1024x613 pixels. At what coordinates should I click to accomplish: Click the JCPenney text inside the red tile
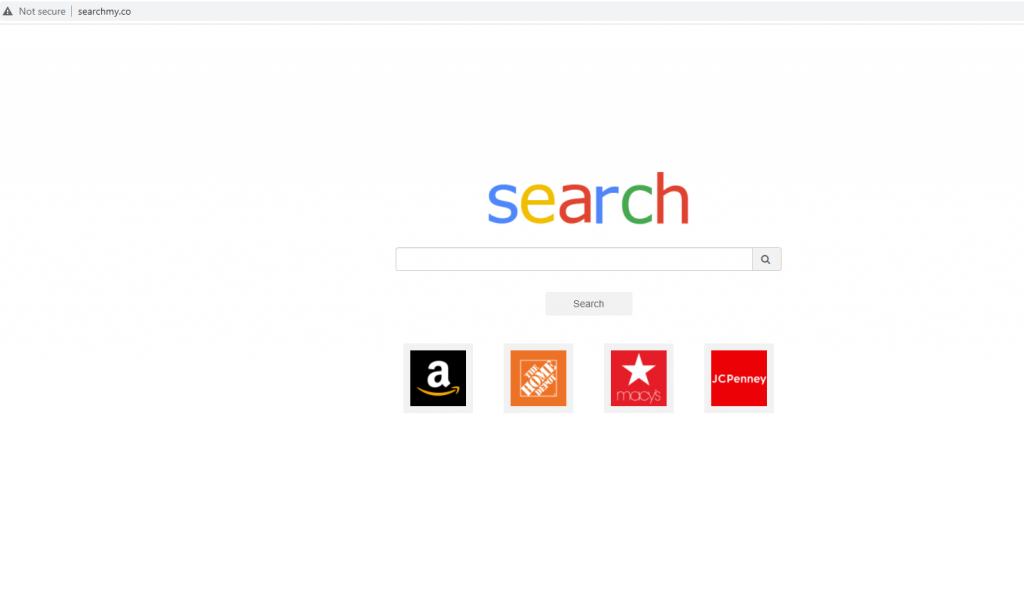(739, 379)
